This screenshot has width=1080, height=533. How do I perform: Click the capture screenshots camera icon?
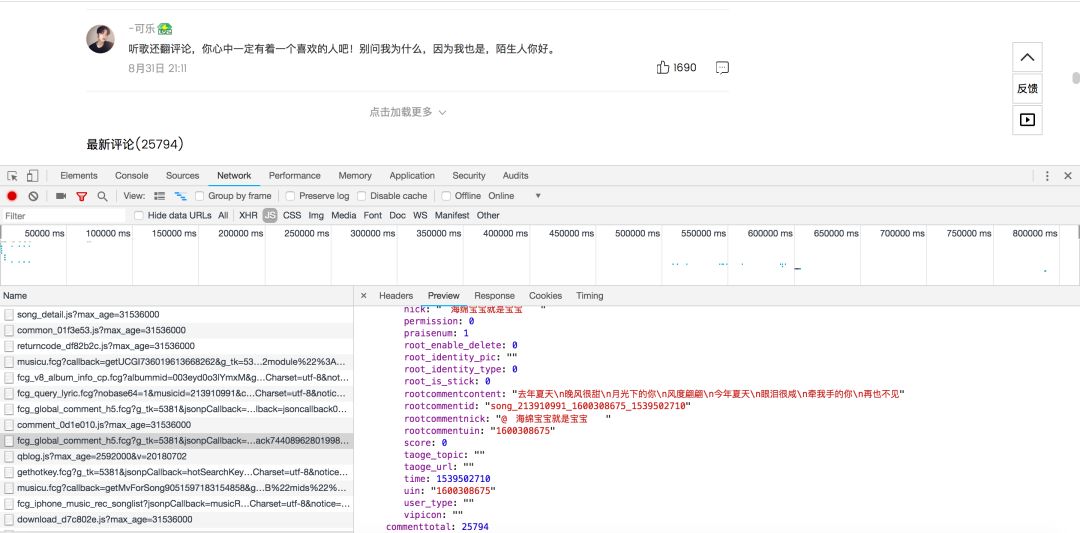pos(61,196)
